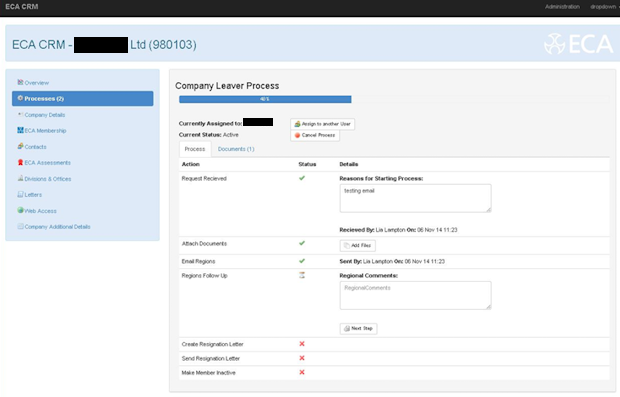620x397 pixels.
Task: Open Web Access section
Action: pos(40,211)
